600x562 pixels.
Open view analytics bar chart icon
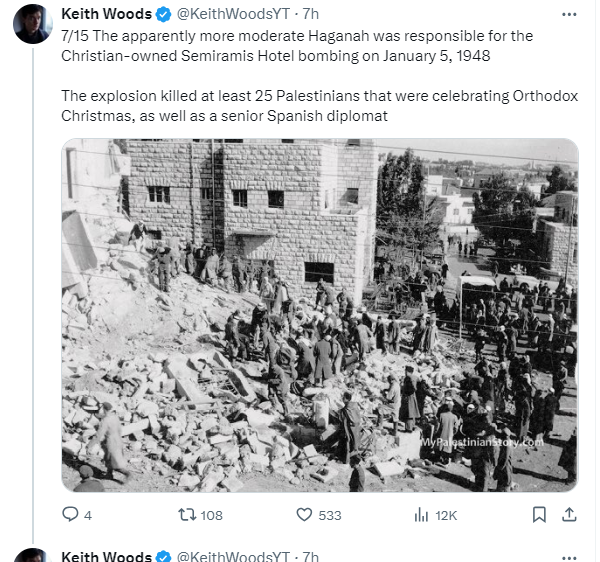(421, 515)
